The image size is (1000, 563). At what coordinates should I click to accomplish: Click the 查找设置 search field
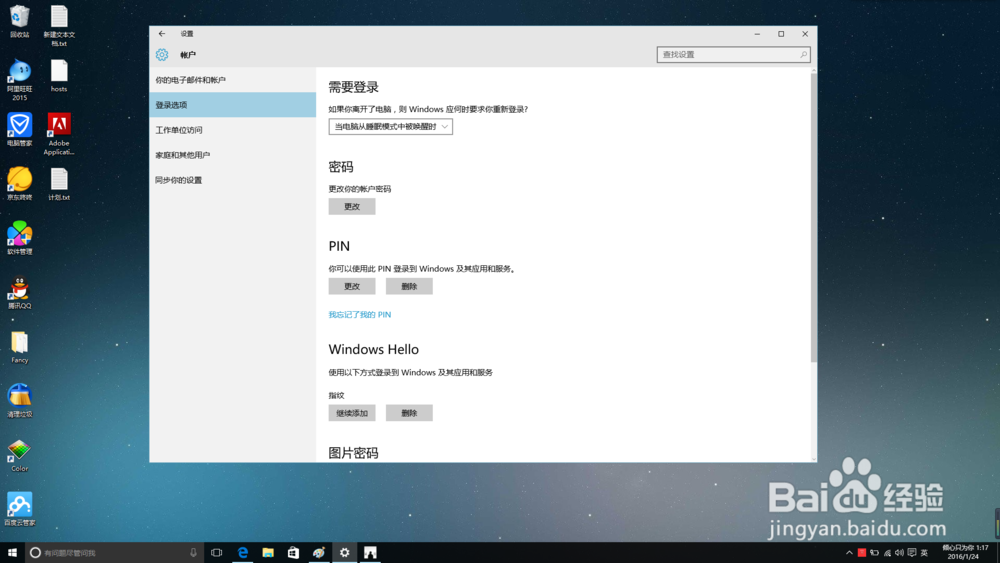point(733,55)
